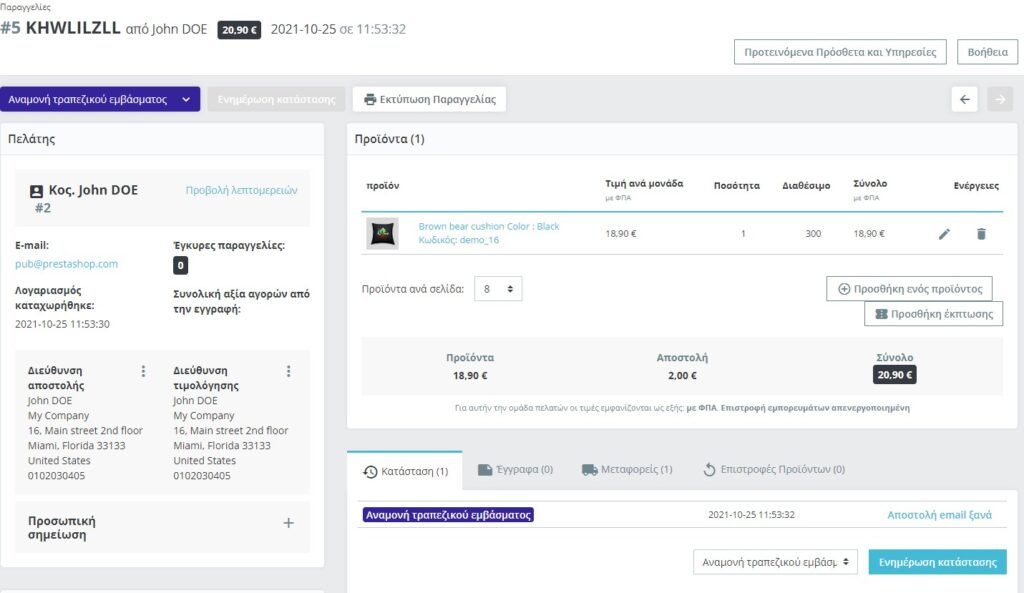Select the Κατάσταση (1) tab
Viewport: 1024px width, 593px height.
405,470
